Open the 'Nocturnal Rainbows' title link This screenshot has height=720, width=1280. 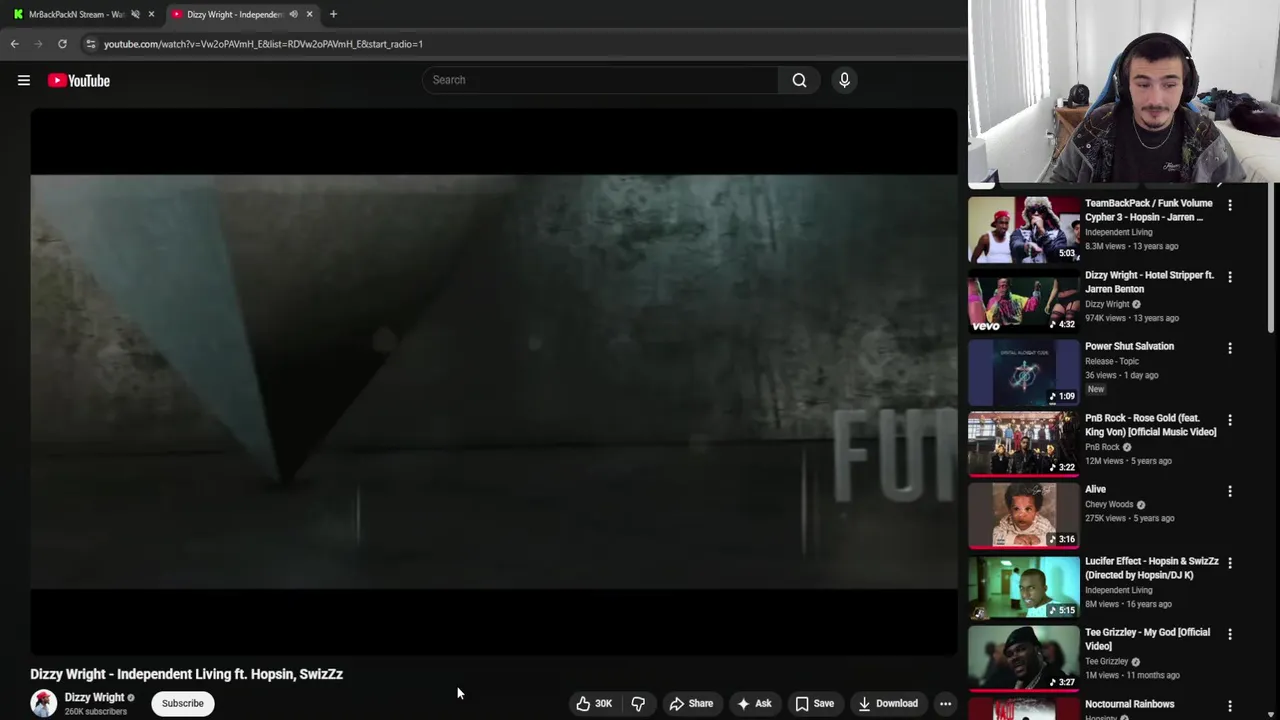tap(1129, 704)
